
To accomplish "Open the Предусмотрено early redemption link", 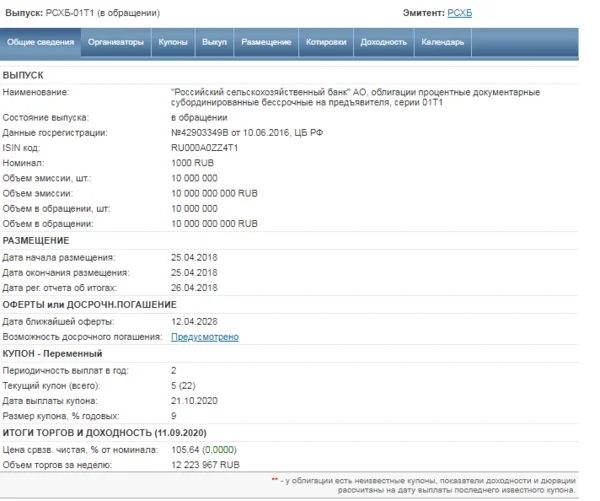I will click(x=205, y=337).
